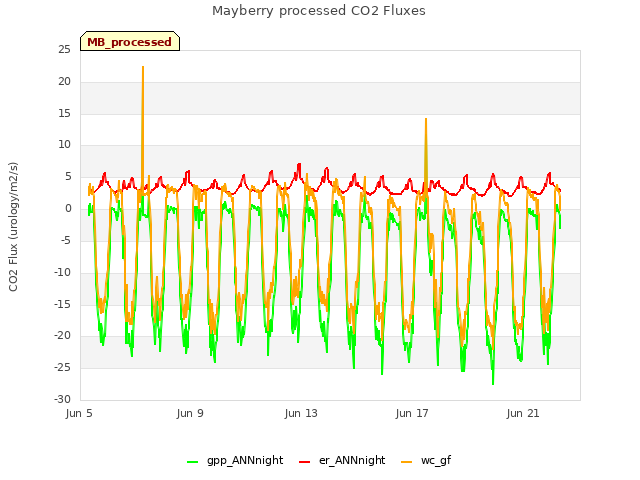
Task: Click the Jun 9 x-axis label
Action: [190, 413]
